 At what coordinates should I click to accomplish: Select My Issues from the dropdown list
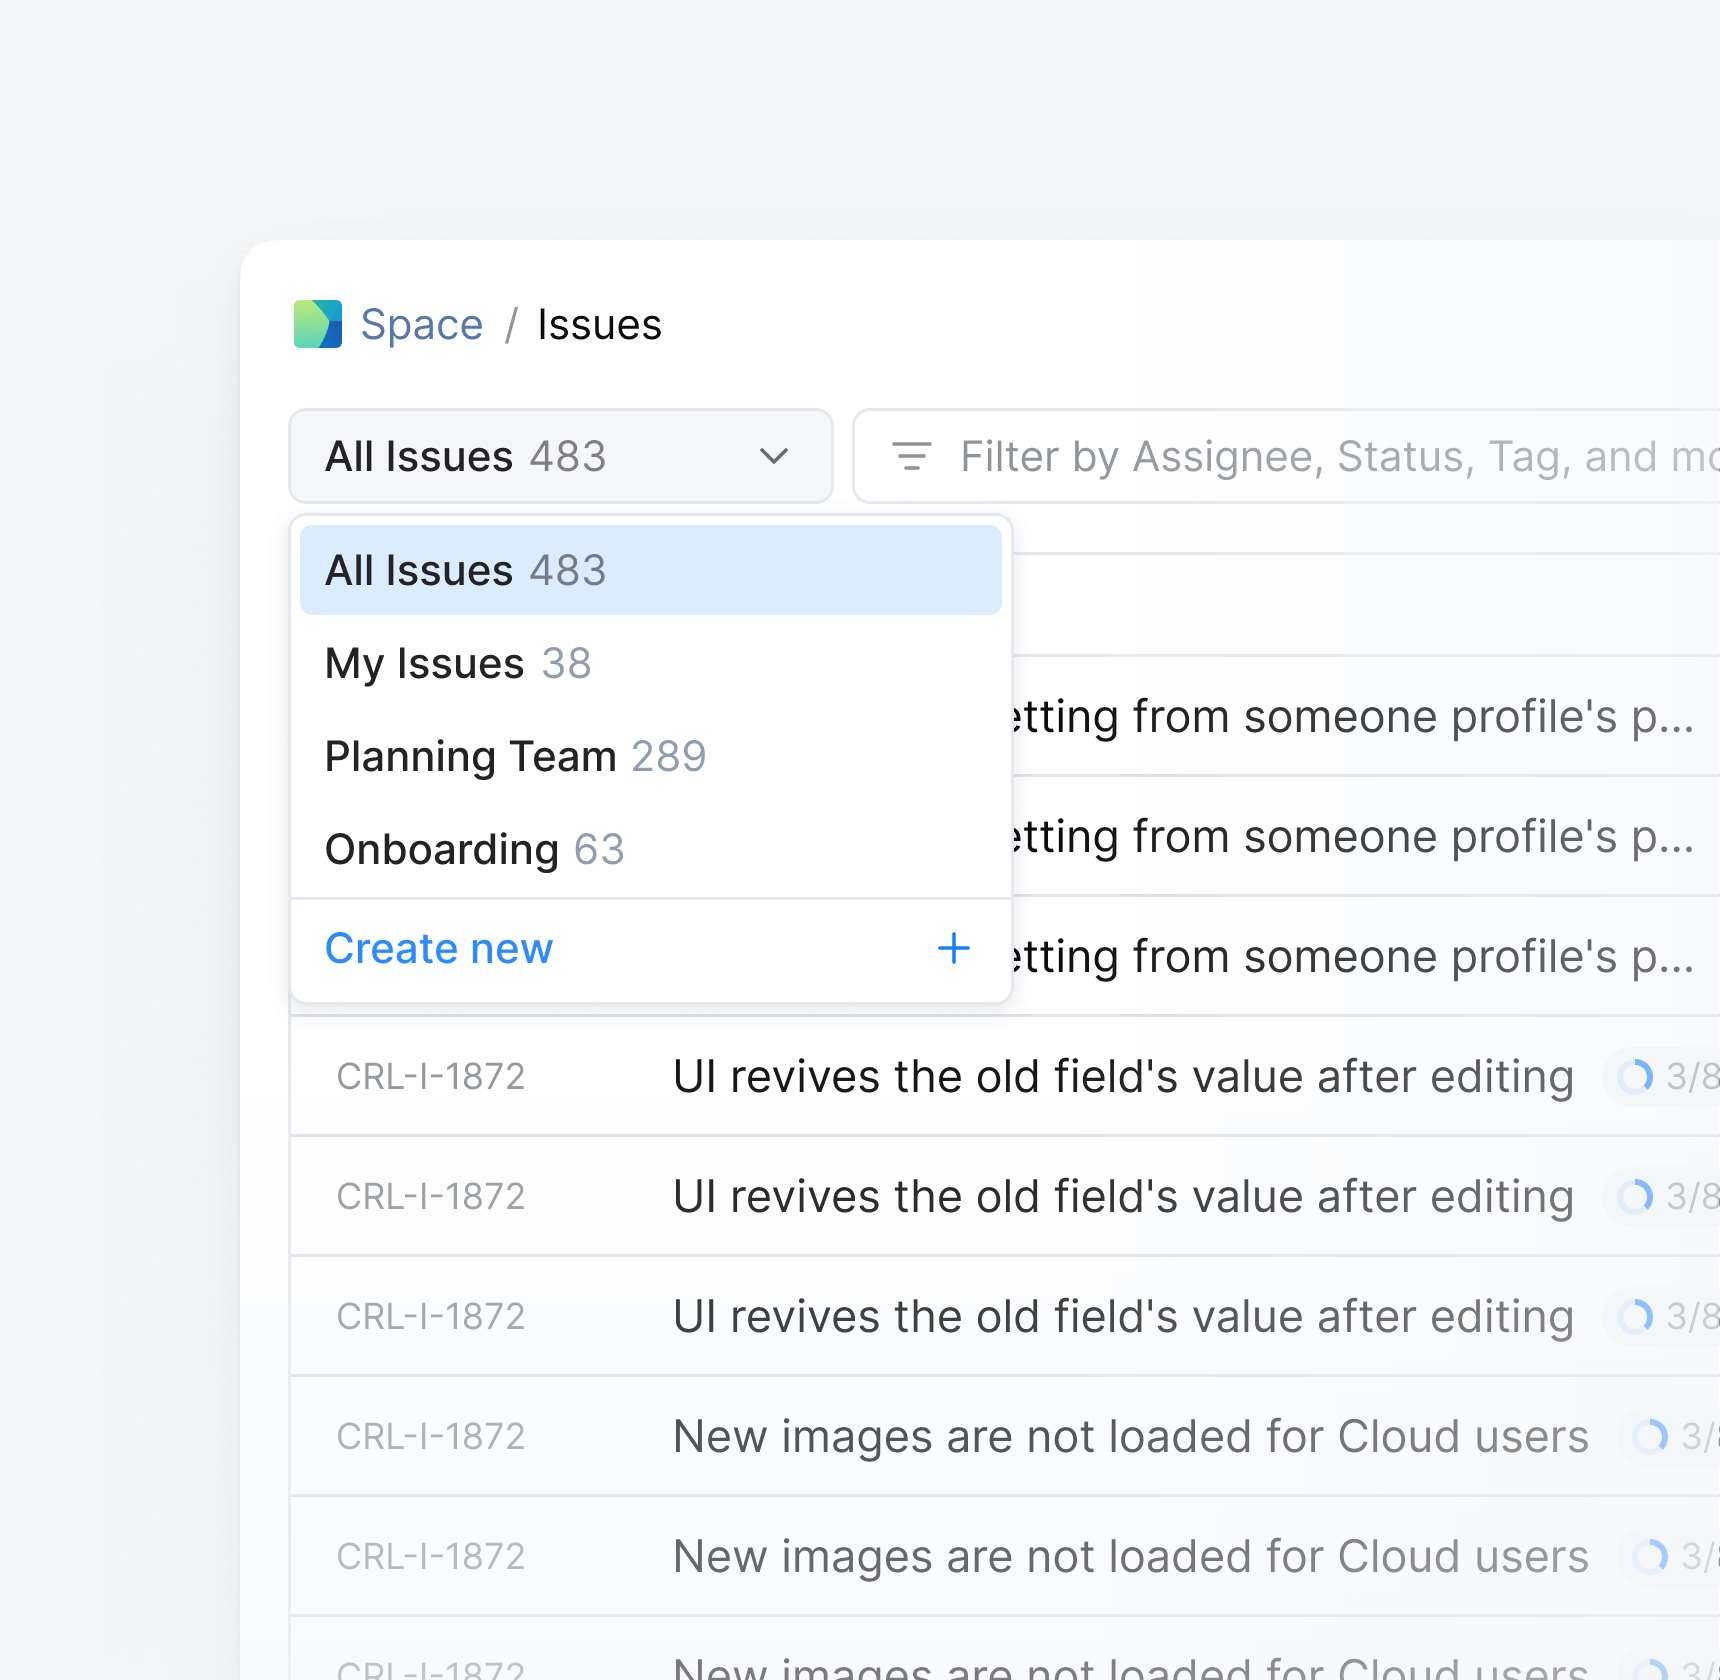[x=458, y=664]
